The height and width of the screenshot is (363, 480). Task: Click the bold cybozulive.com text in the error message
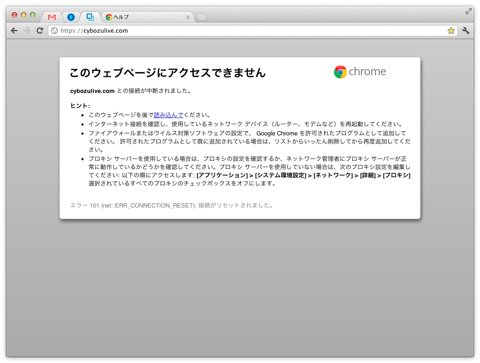pyautogui.click(x=92, y=91)
